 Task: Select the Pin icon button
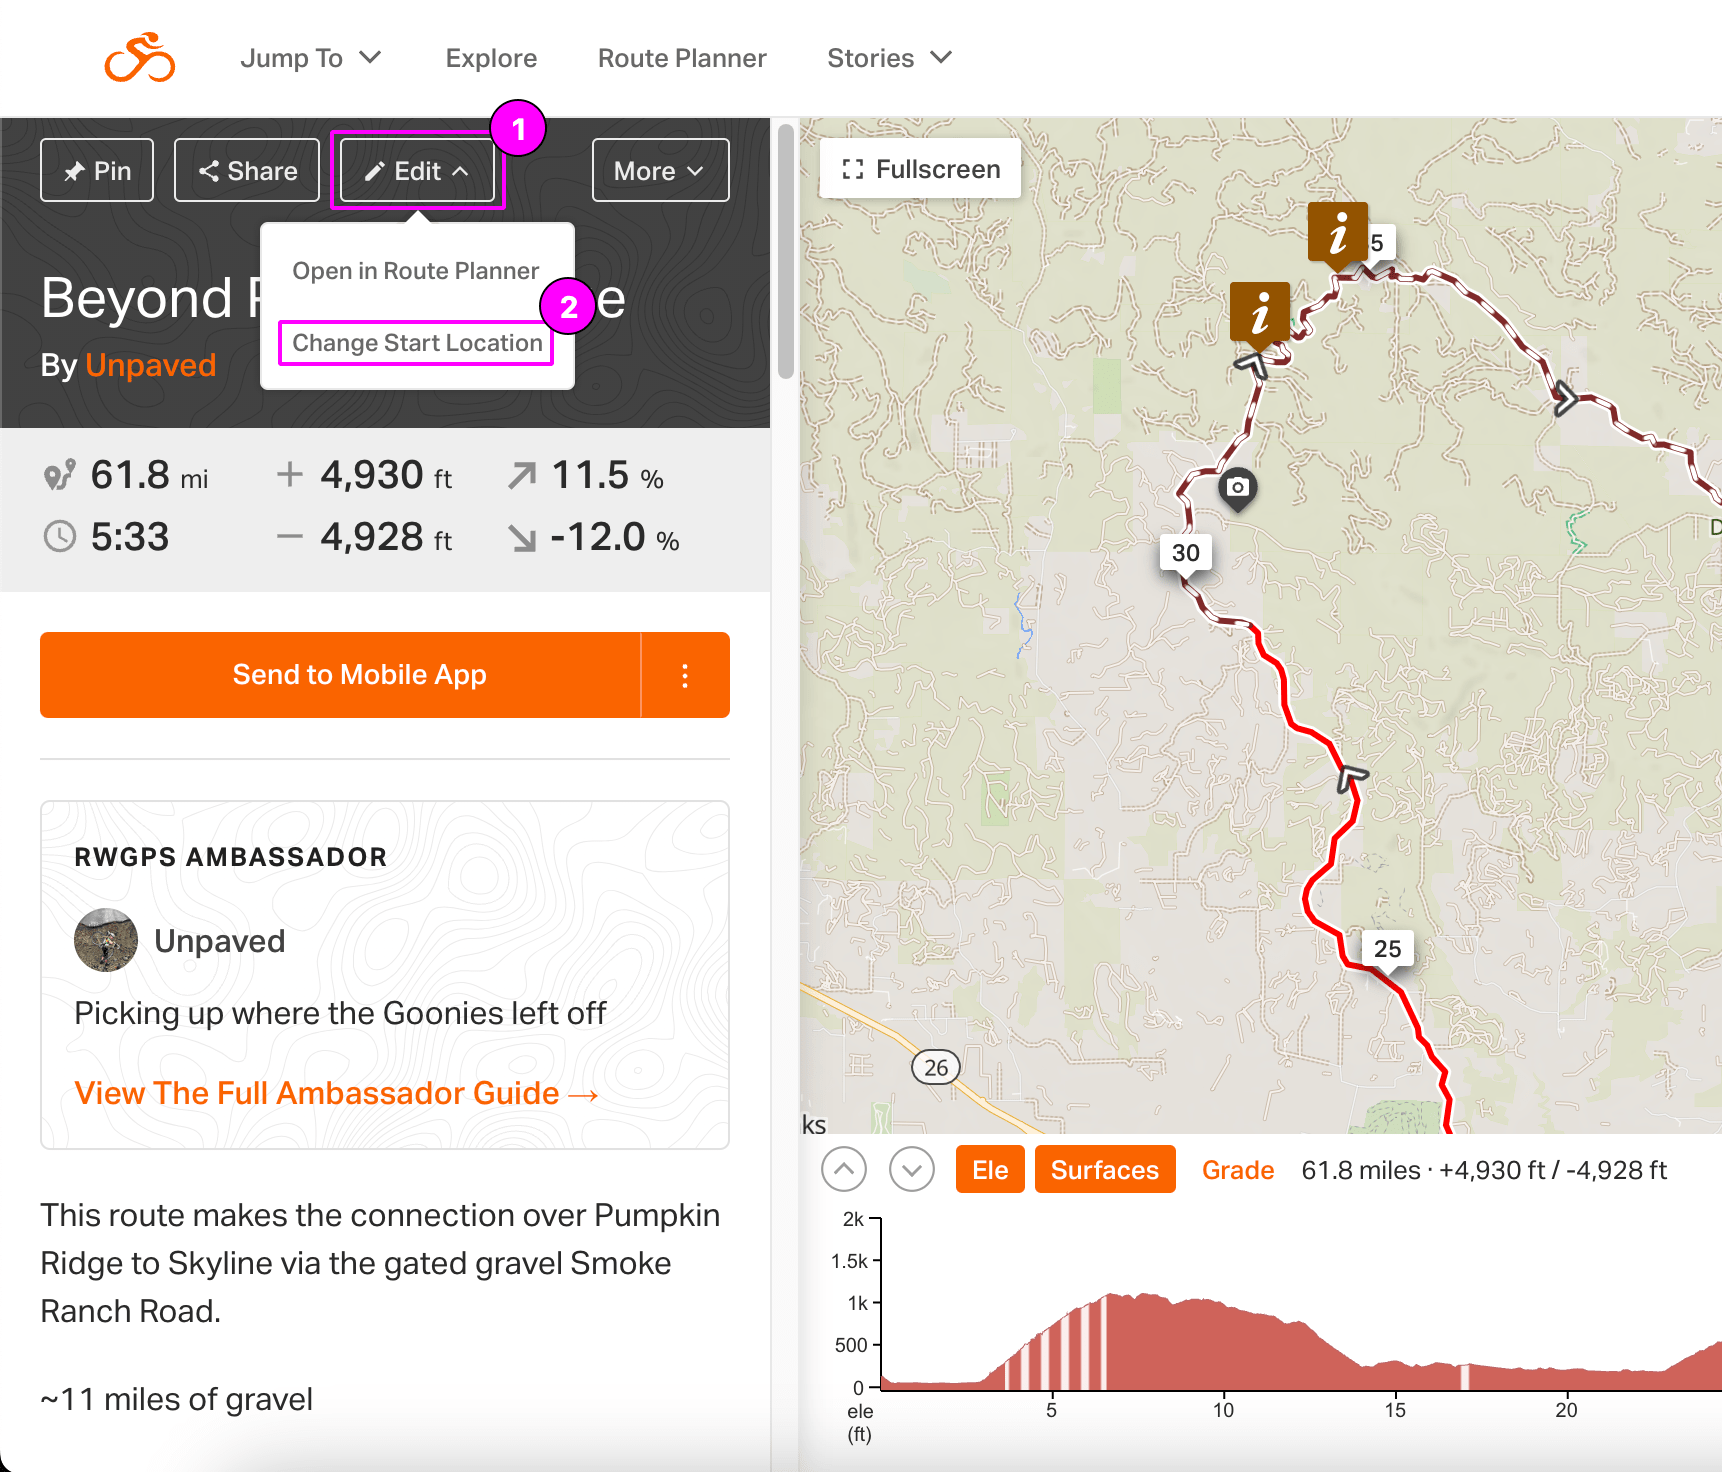pos(96,170)
